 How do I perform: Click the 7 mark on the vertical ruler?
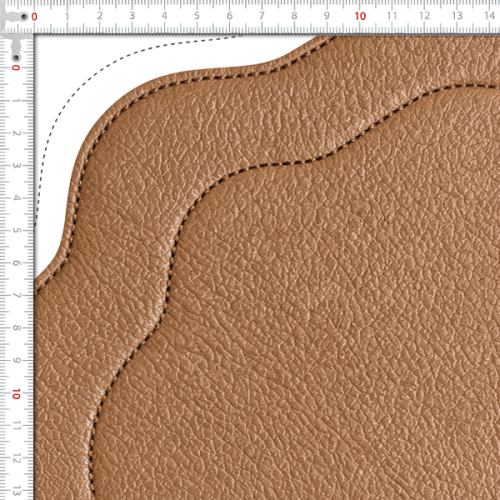coord(16,295)
